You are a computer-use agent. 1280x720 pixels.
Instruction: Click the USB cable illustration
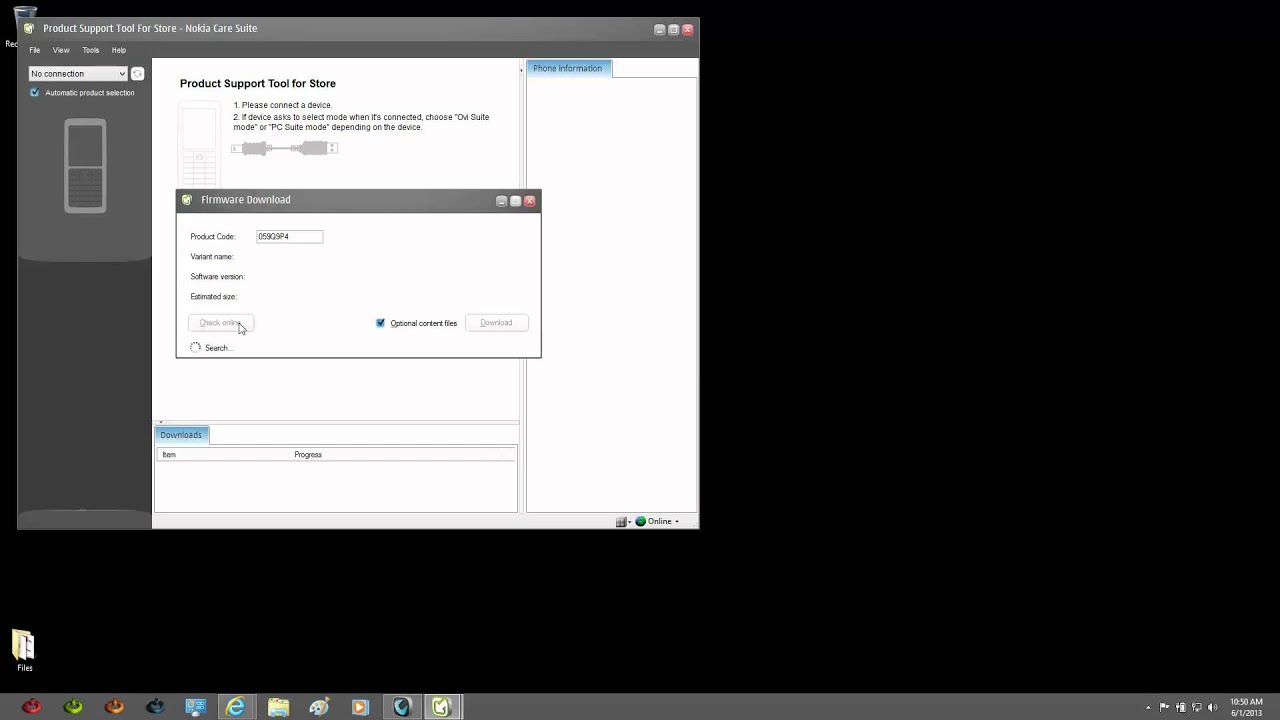point(285,148)
